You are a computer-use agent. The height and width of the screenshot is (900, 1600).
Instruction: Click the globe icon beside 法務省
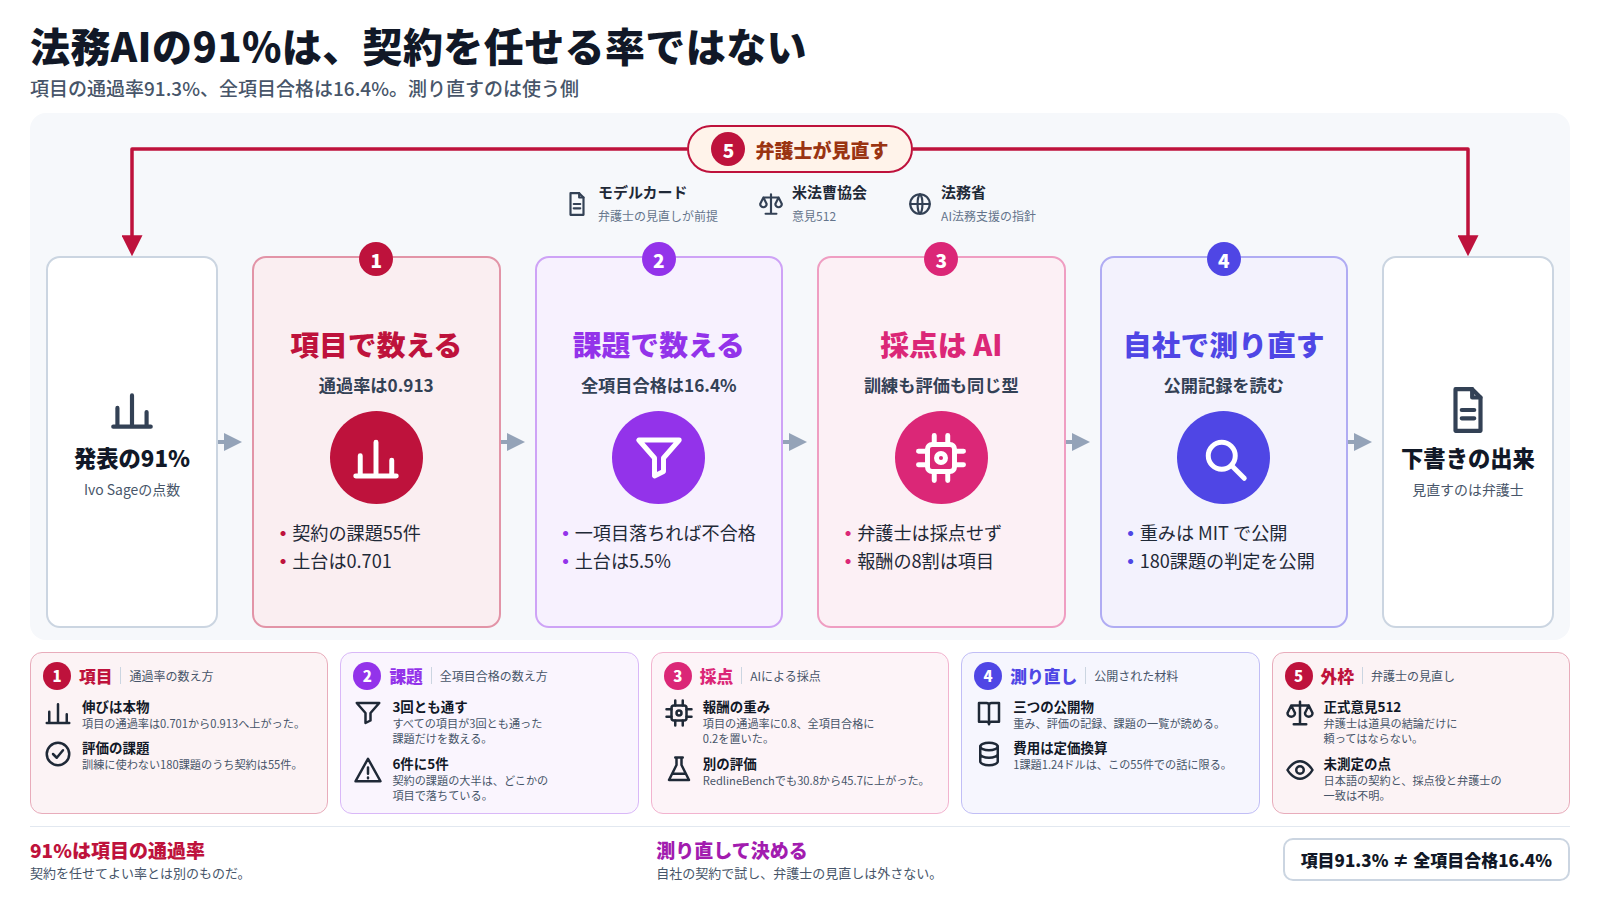[x=920, y=204]
